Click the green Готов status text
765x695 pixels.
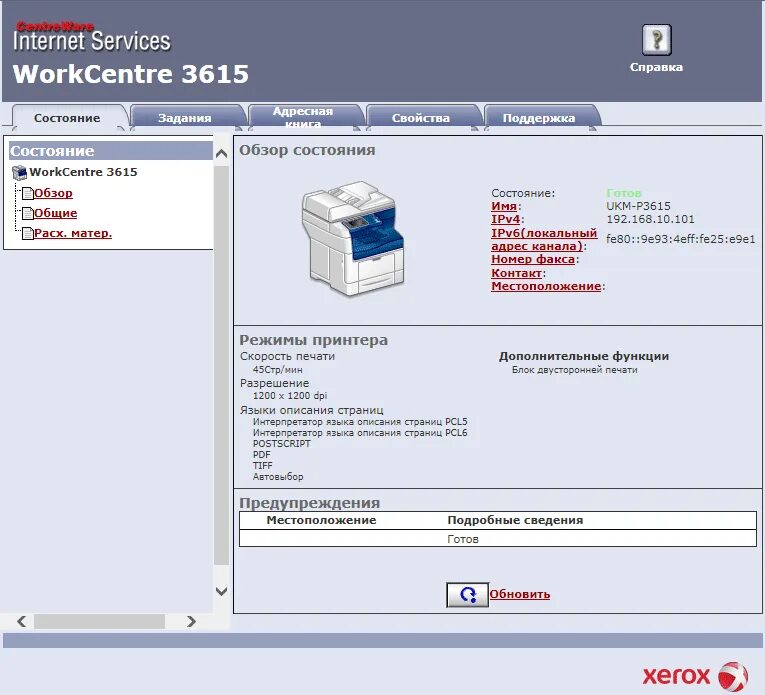click(624, 193)
